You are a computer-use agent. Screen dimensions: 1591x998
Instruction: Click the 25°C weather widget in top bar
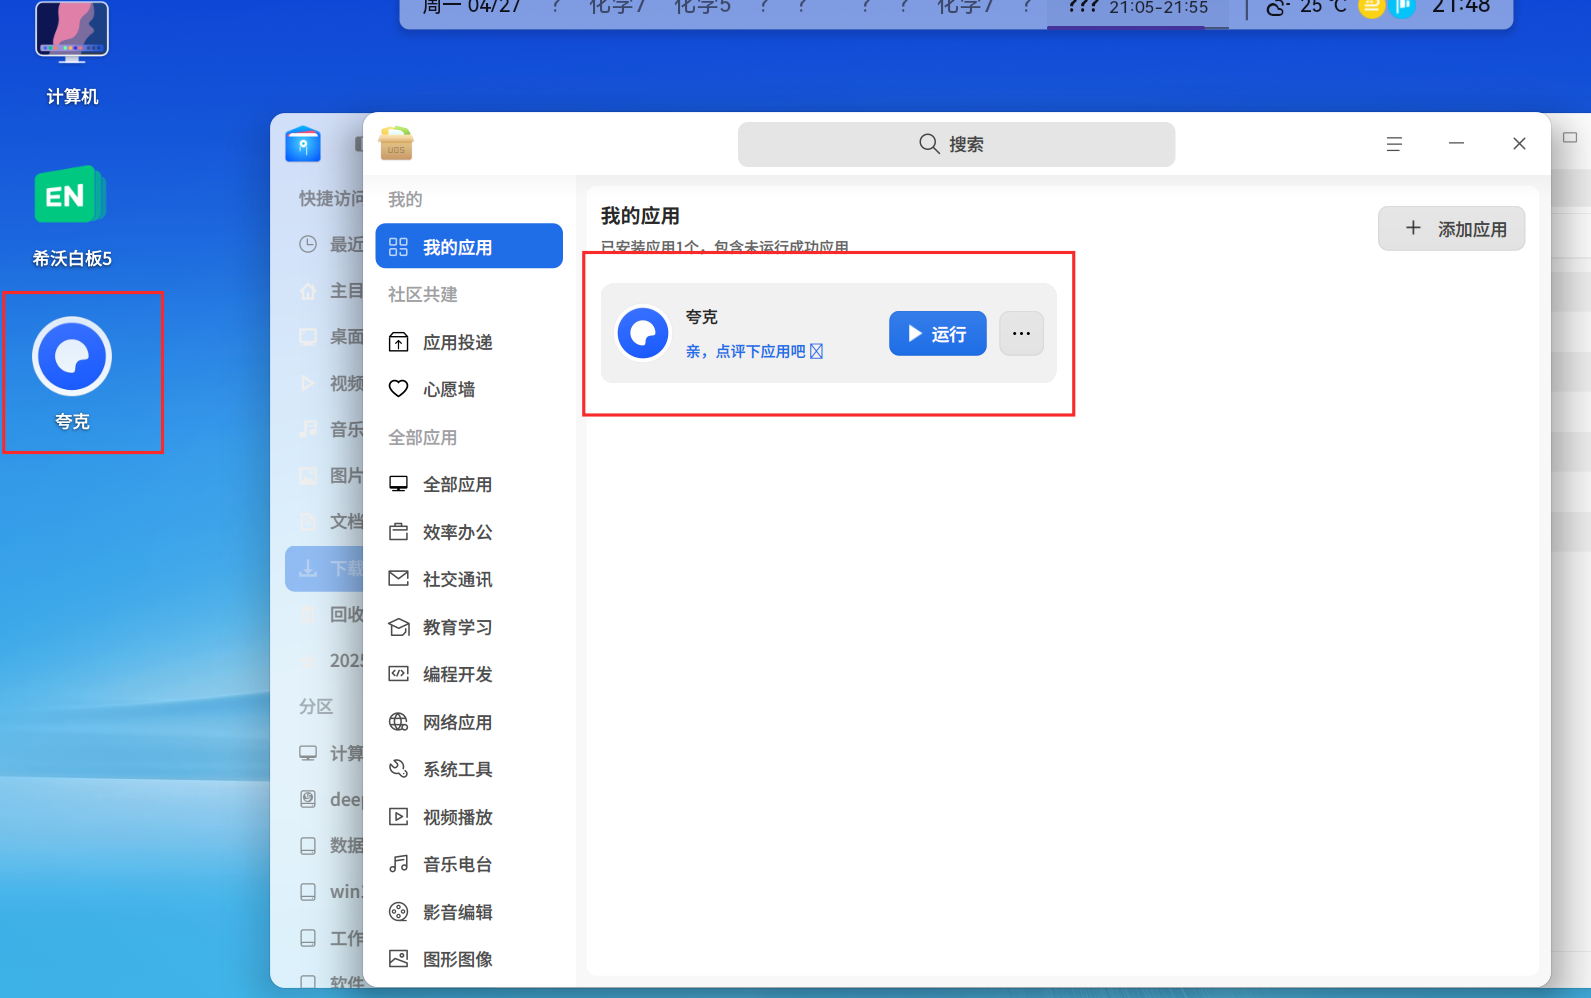[x=1306, y=8]
